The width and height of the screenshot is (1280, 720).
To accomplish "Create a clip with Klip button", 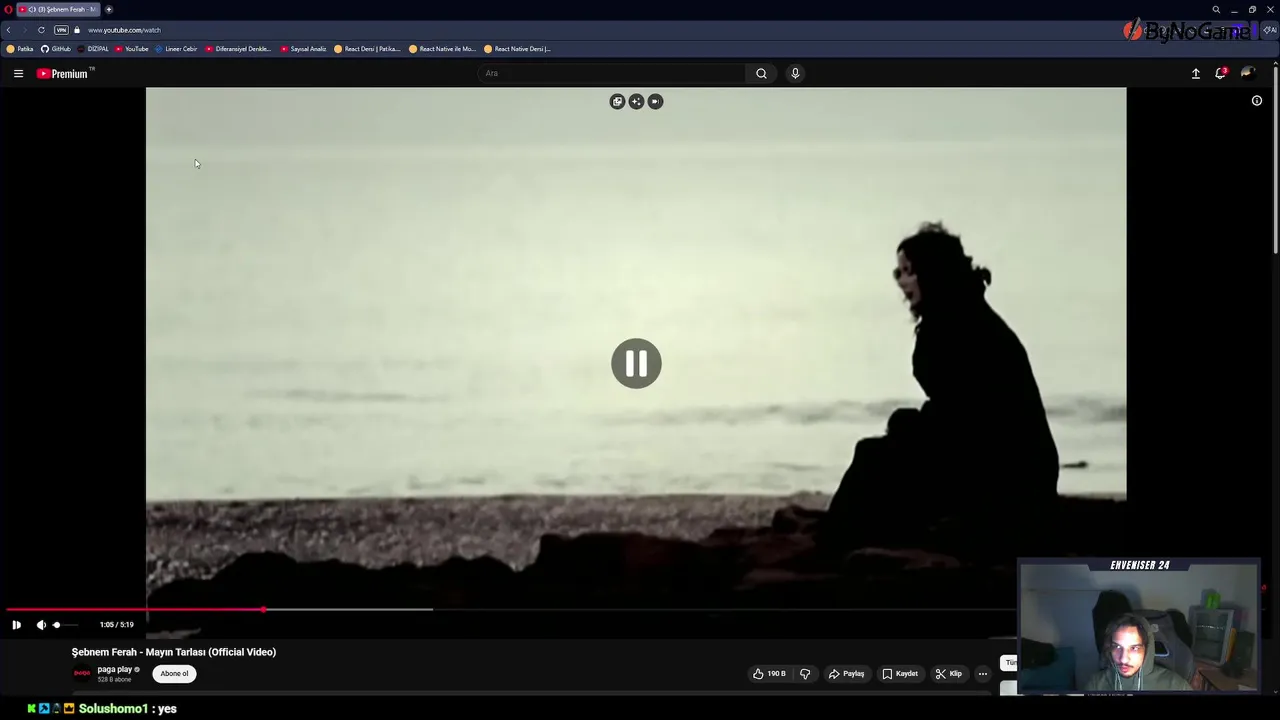I will [x=948, y=674].
